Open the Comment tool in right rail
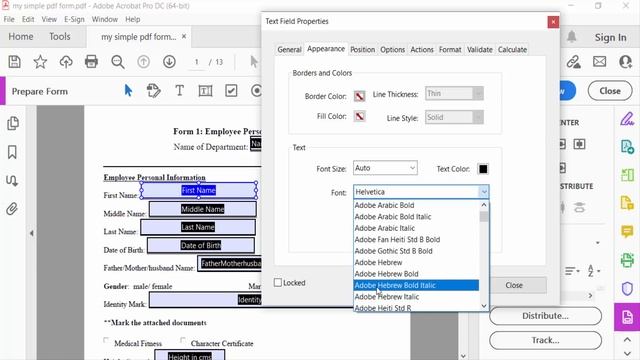 pyautogui.click(x=627, y=231)
